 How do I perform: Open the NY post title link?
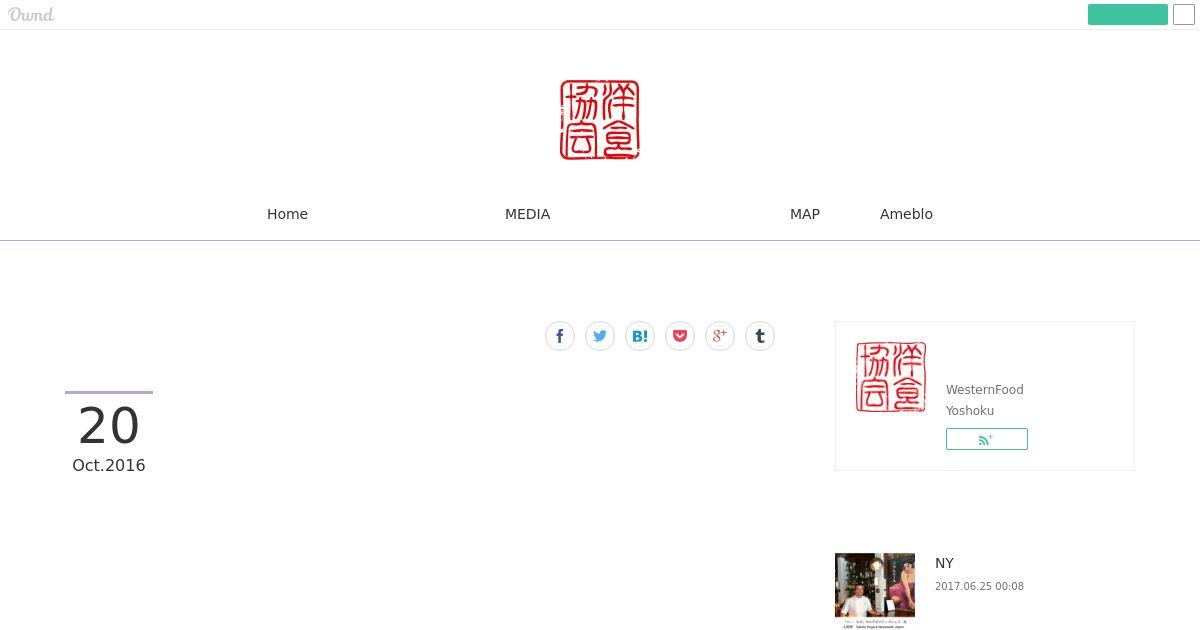[x=944, y=563]
